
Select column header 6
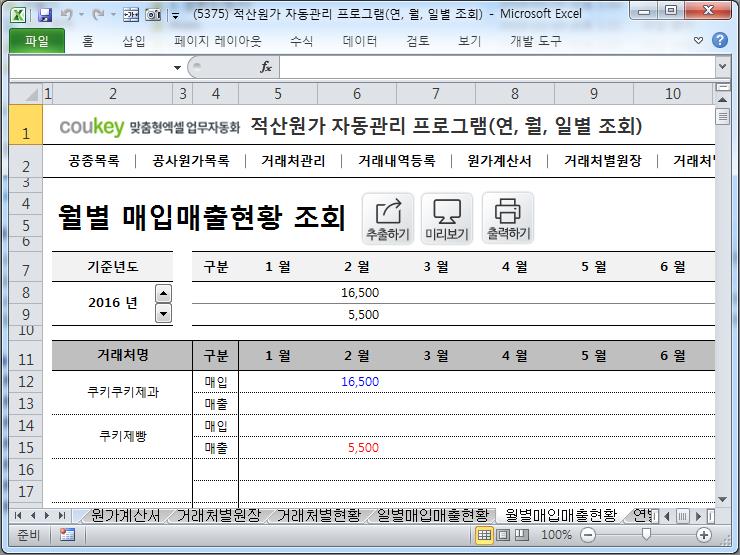(x=357, y=94)
